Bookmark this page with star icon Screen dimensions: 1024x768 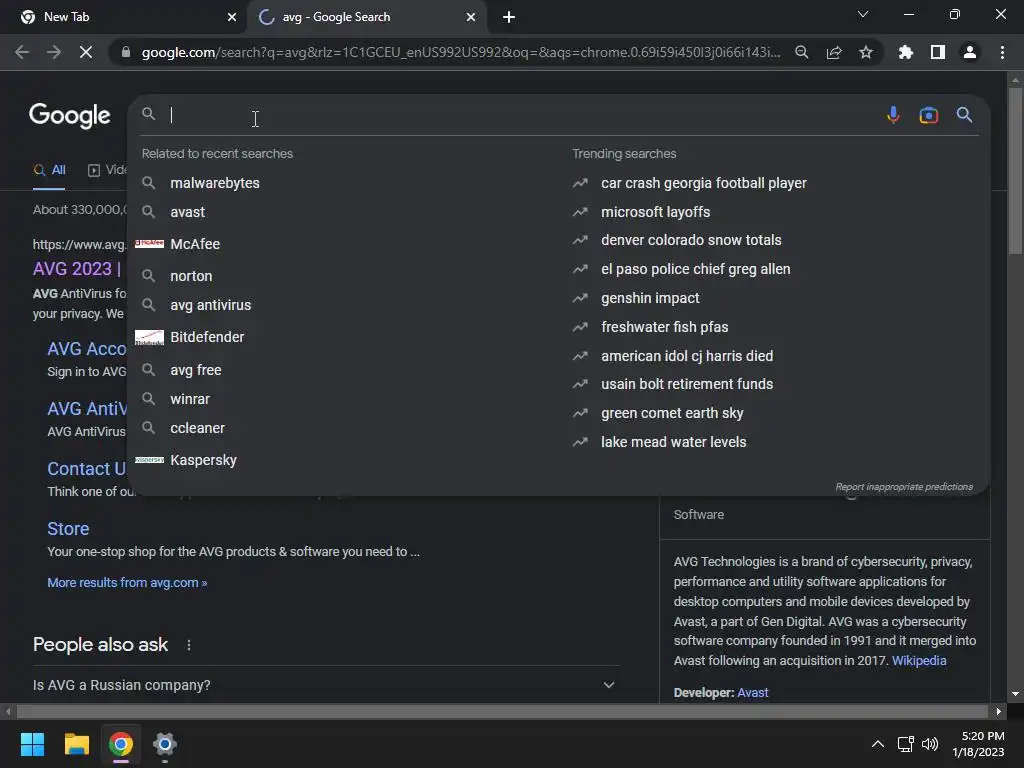(x=865, y=52)
